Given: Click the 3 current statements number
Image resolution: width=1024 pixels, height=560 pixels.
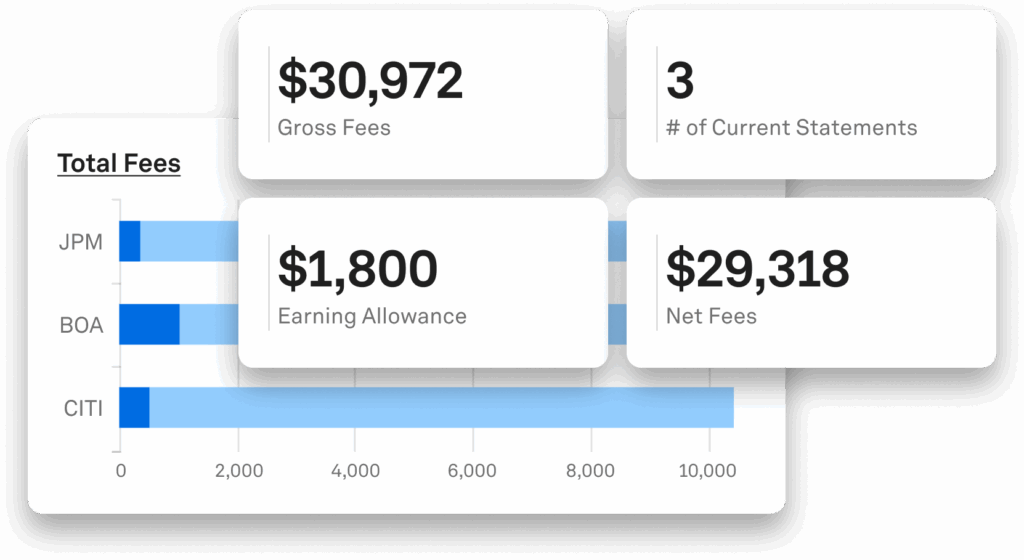Looking at the screenshot, I should click(x=680, y=82).
